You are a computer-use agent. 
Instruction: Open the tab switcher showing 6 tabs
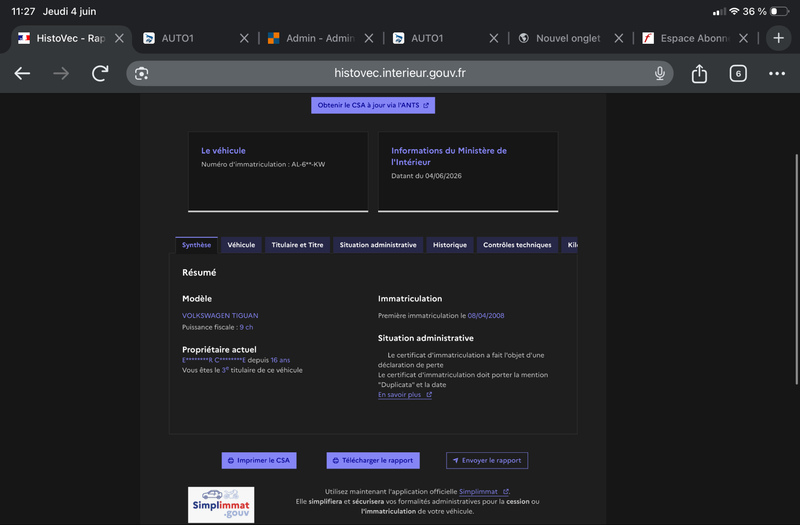(x=738, y=73)
